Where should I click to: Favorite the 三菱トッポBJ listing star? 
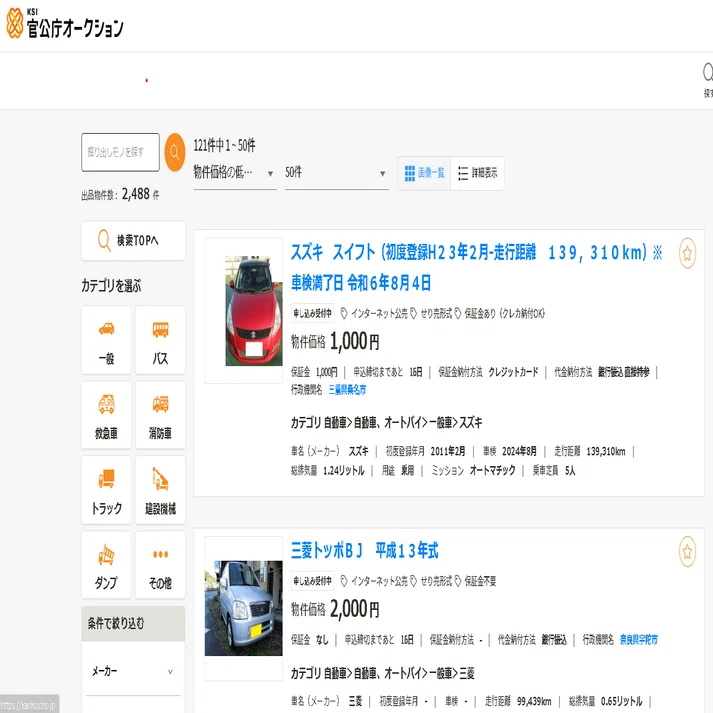[687, 552]
